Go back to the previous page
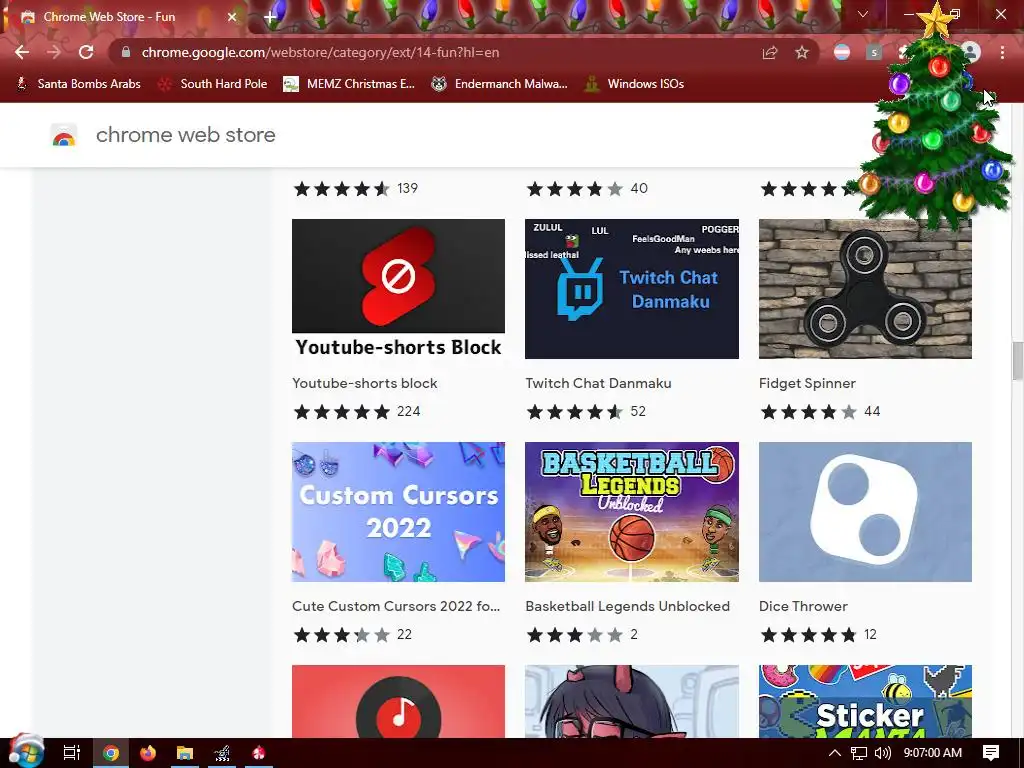The image size is (1024, 768). point(22,52)
